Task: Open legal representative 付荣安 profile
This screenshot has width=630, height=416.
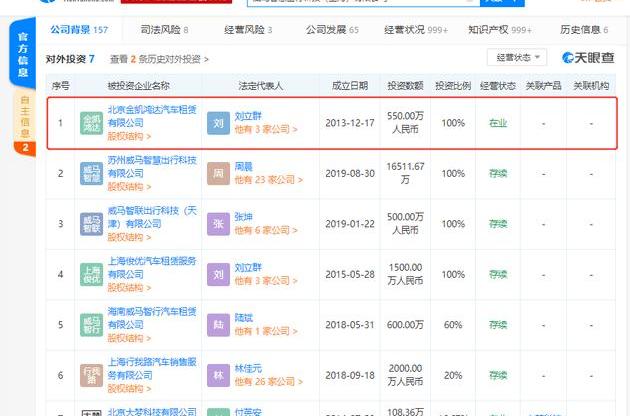Action: pyautogui.click(x=248, y=412)
